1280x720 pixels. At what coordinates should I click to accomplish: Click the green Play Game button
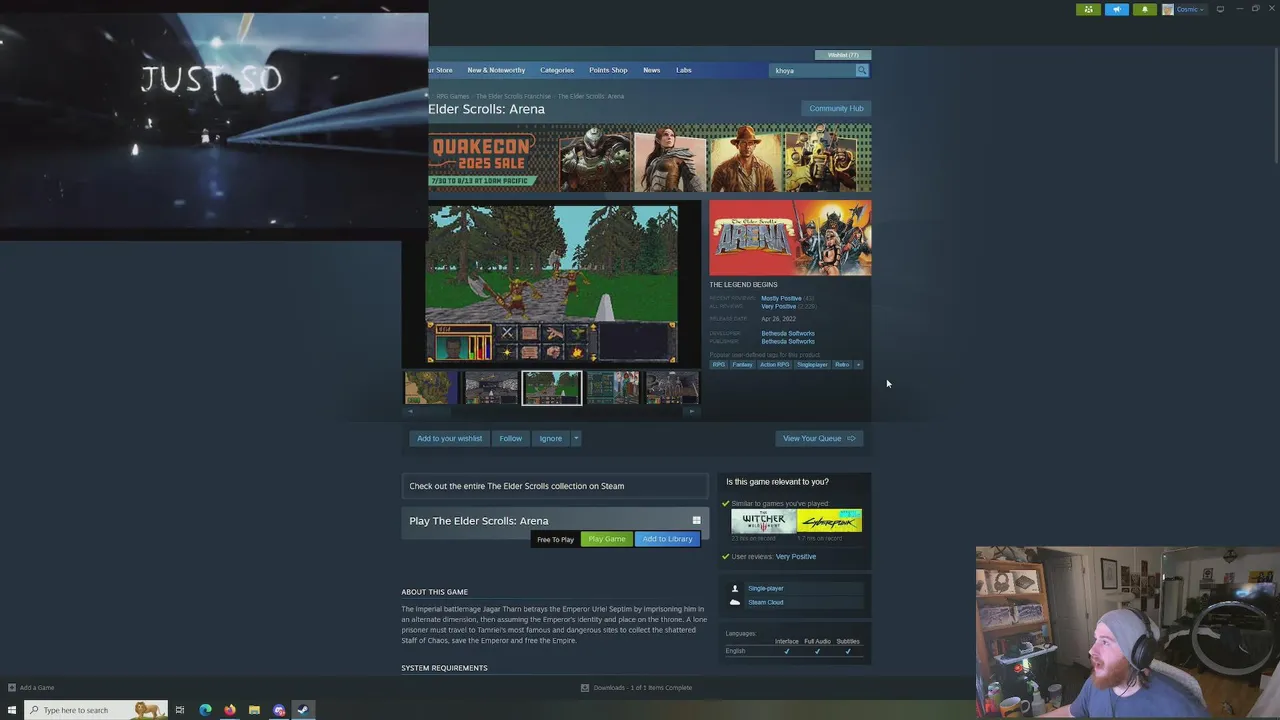tap(607, 539)
